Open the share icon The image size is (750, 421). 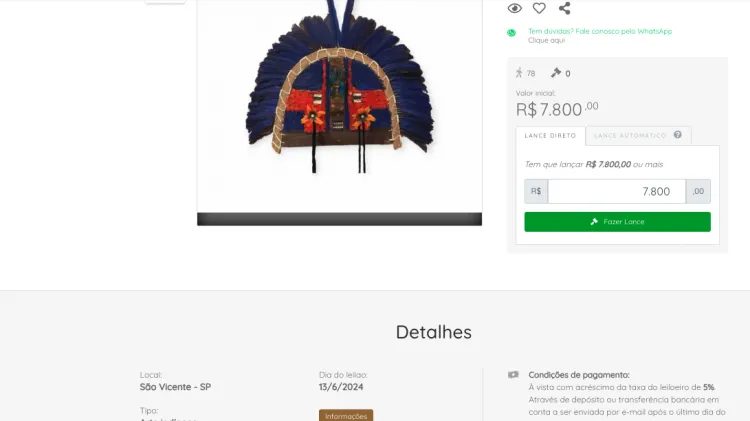coord(564,8)
